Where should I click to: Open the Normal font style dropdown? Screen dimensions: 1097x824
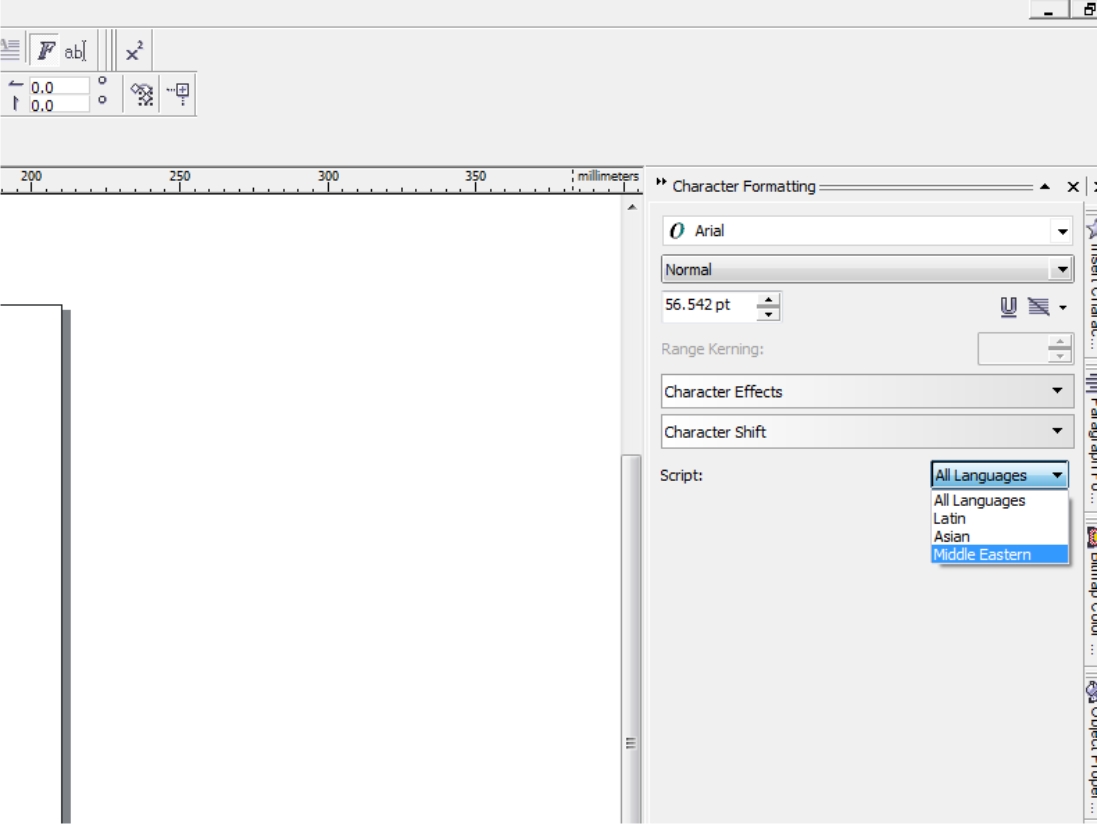tap(1061, 269)
